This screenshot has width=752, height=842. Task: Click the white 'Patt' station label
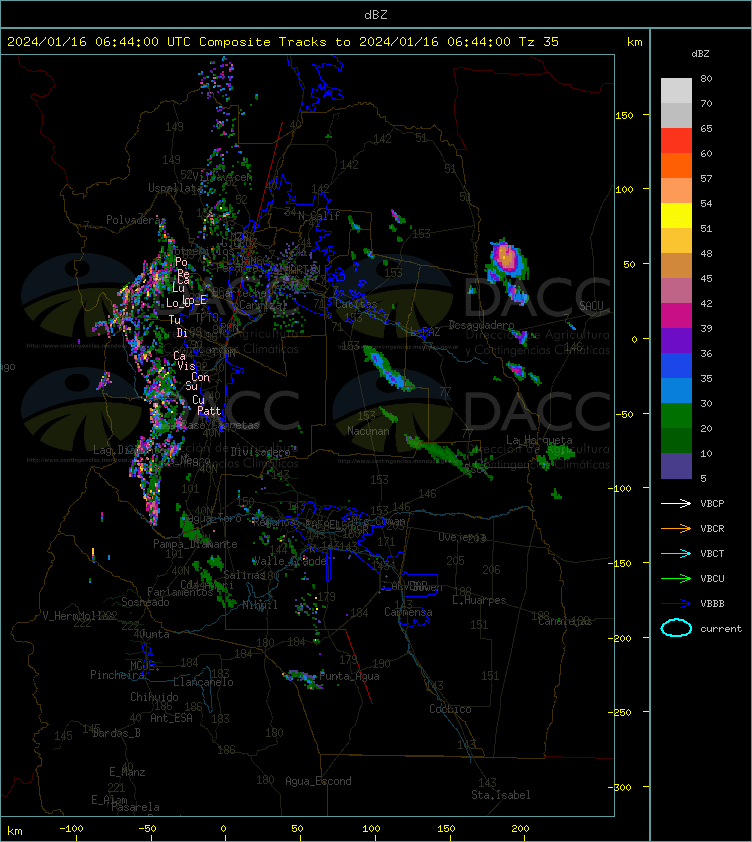coord(209,411)
